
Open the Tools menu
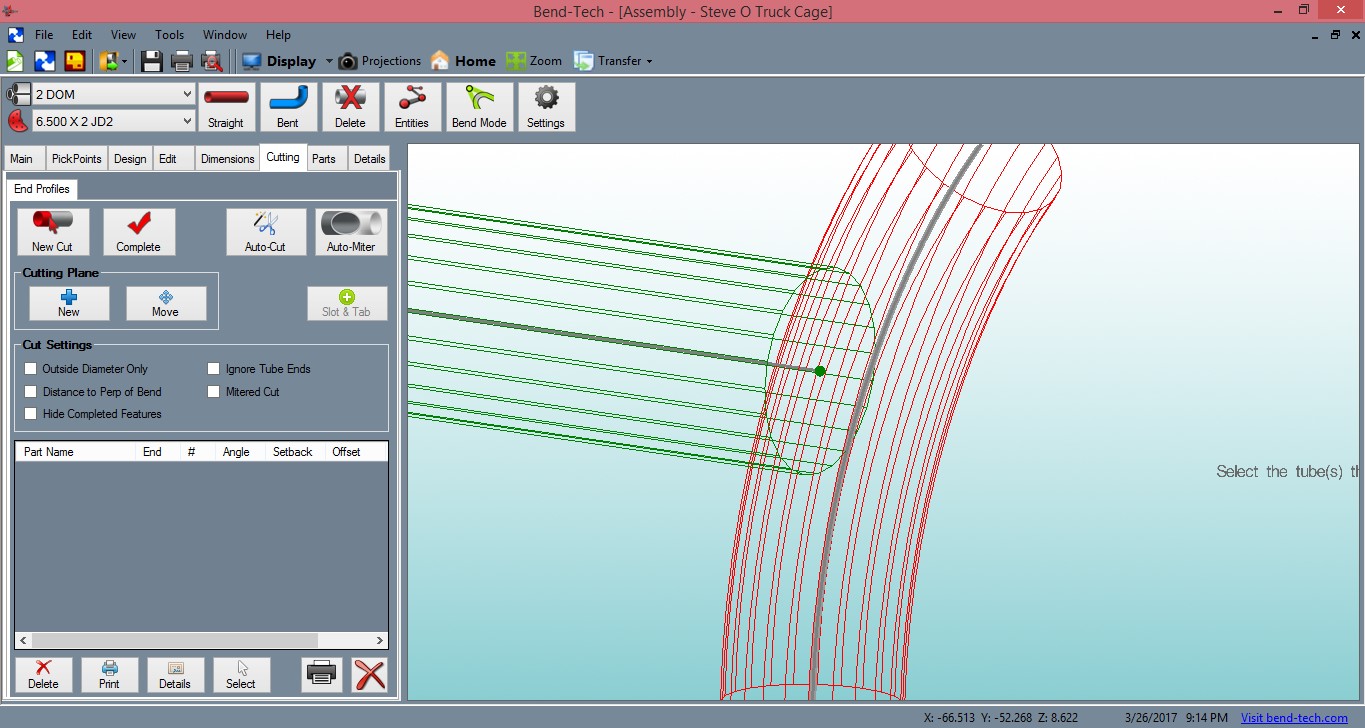coord(169,35)
